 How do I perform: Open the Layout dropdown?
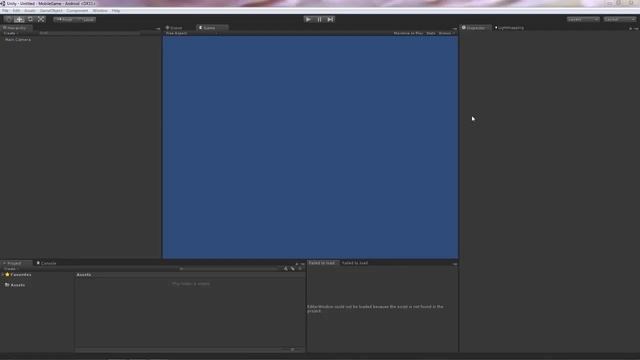pyautogui.click(x=620, y=19)
